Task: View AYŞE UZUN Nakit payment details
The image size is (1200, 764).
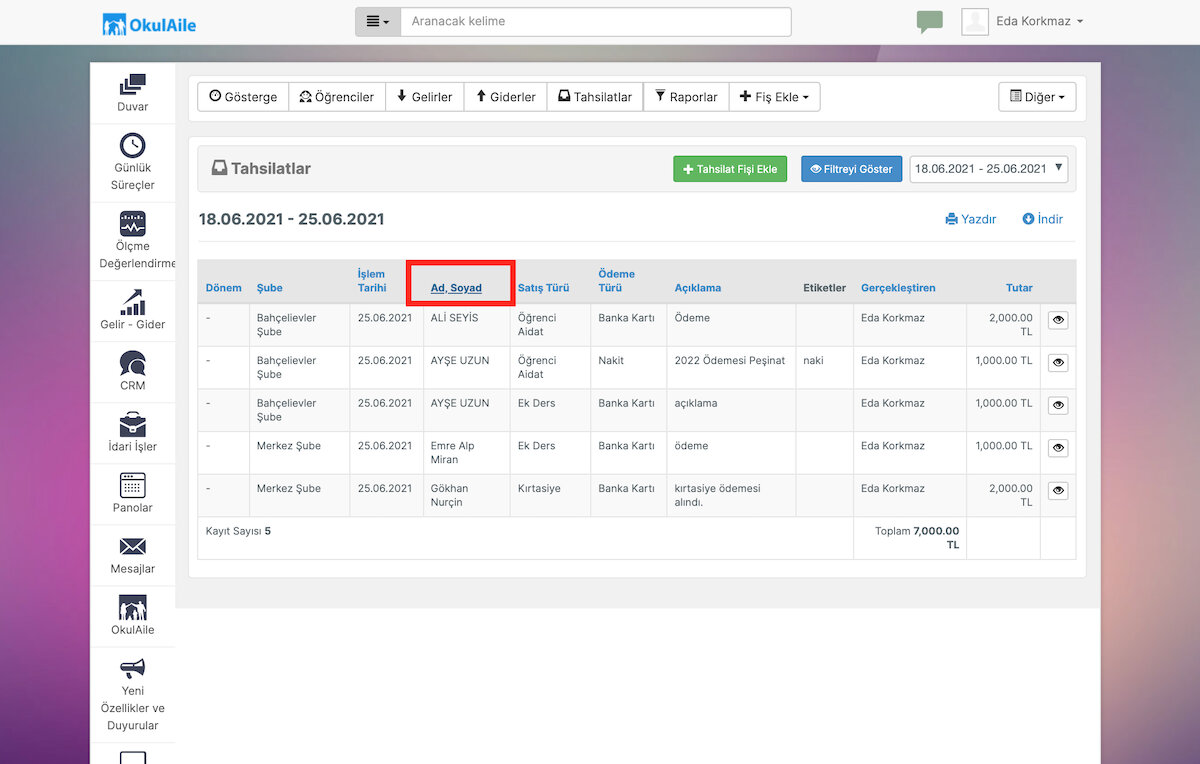Action: 1058,363
